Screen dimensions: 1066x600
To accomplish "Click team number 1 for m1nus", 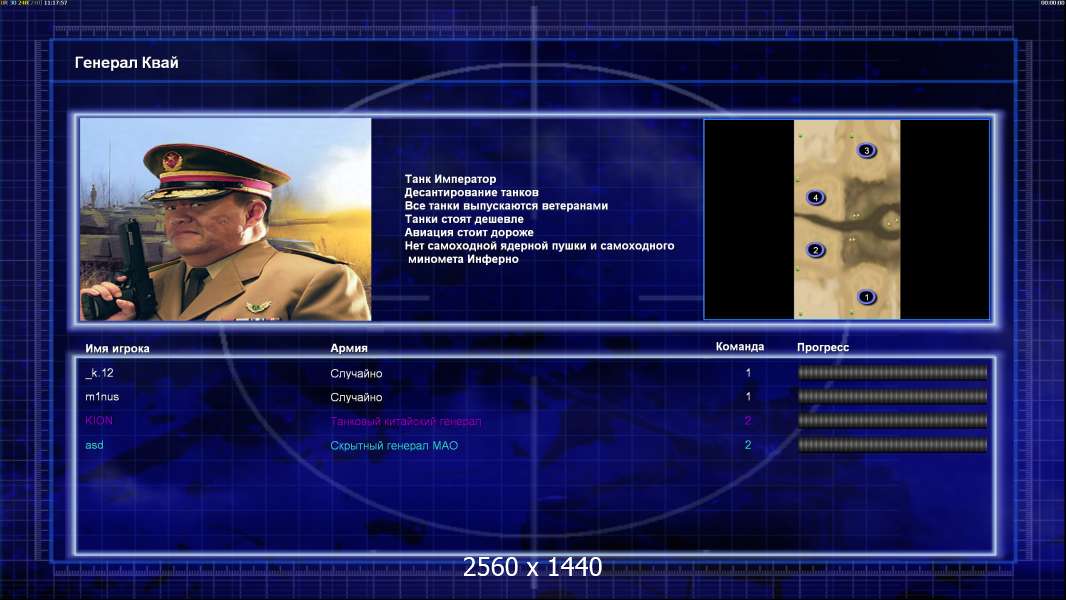I will 749,396.
